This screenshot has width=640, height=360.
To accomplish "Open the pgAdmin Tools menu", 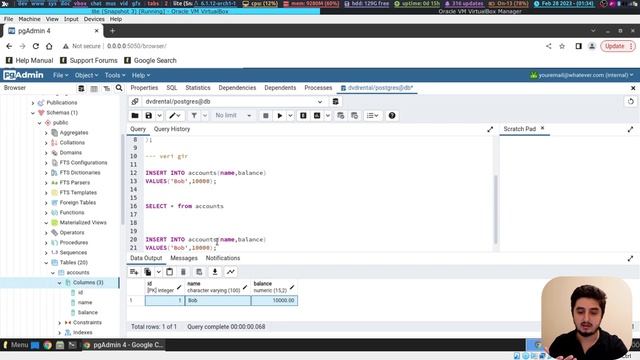I will [115, 76].
